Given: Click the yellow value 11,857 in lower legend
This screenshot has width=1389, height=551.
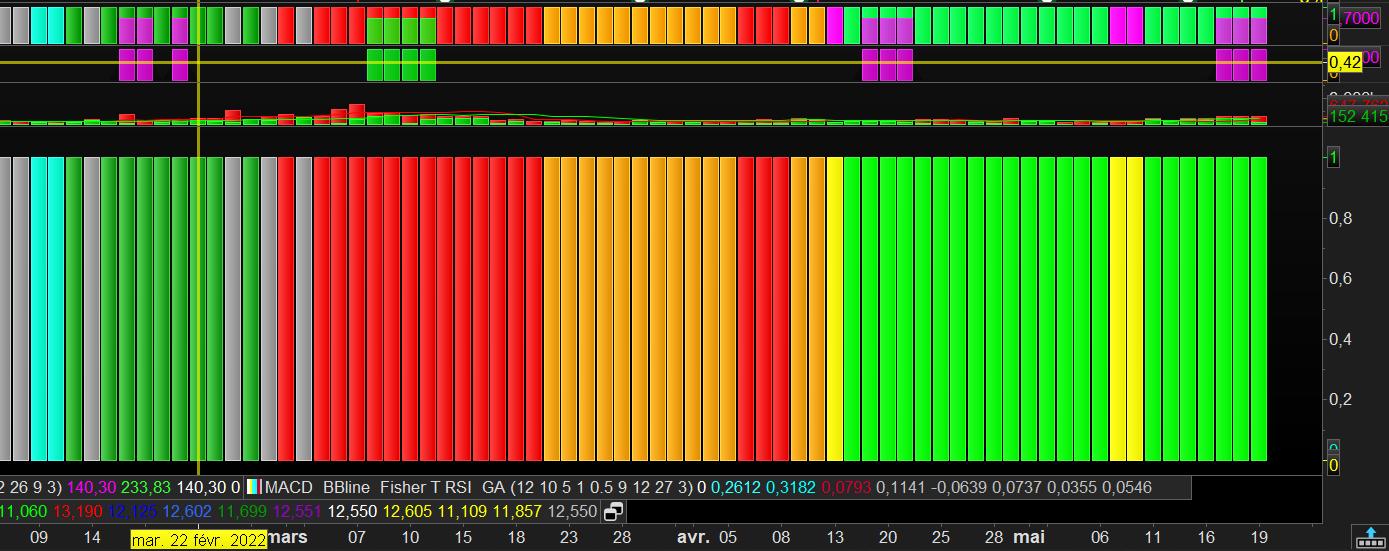Looking at the screenshot, I should (x=516, y=512).
